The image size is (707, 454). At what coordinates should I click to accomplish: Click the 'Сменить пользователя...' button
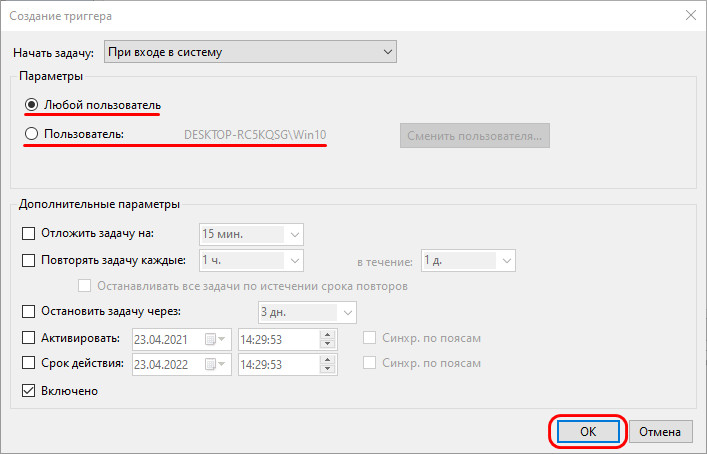tap(475, 136)
